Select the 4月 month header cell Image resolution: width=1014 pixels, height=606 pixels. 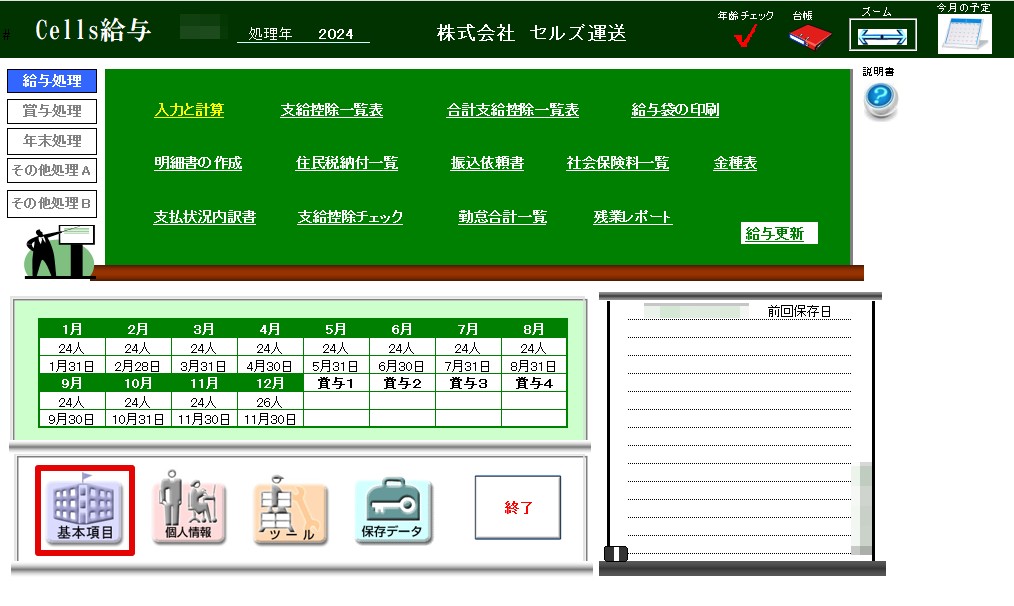click(270, 329)
